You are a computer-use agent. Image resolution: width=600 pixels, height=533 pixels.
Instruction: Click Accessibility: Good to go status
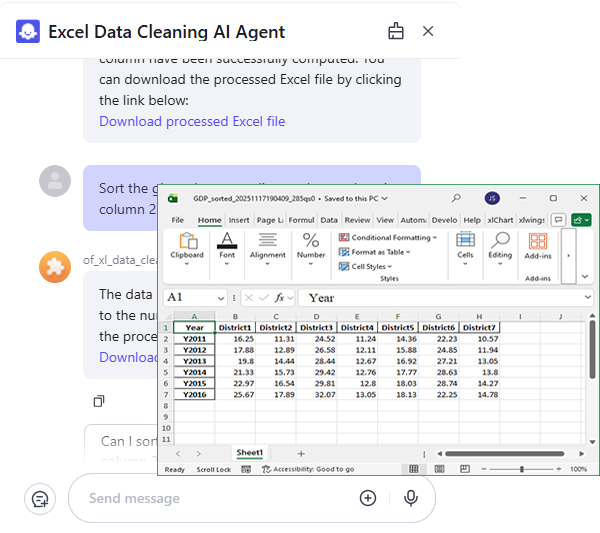[308, 469]
